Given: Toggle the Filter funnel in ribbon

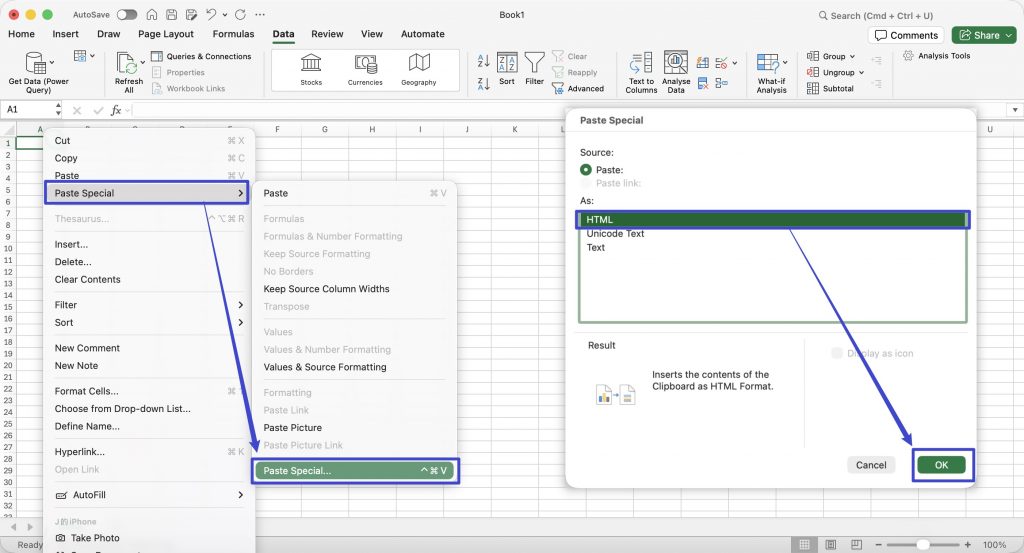Looking at the screenshot, I should tap(534, 69).
